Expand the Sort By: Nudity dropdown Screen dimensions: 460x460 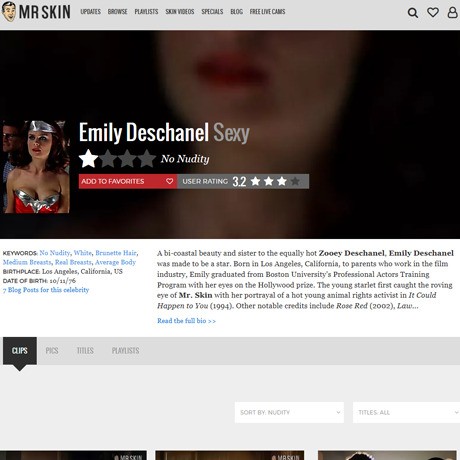(289, 412)
